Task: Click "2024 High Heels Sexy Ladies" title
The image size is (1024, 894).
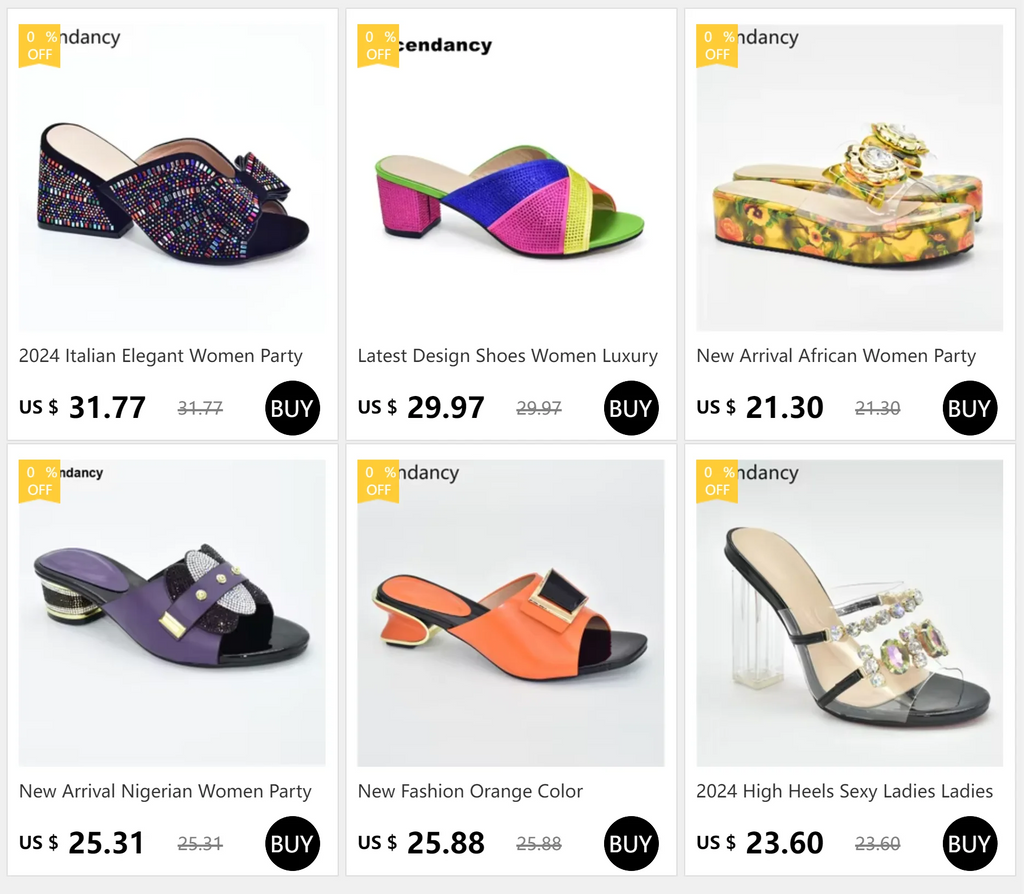Action: 845,791
